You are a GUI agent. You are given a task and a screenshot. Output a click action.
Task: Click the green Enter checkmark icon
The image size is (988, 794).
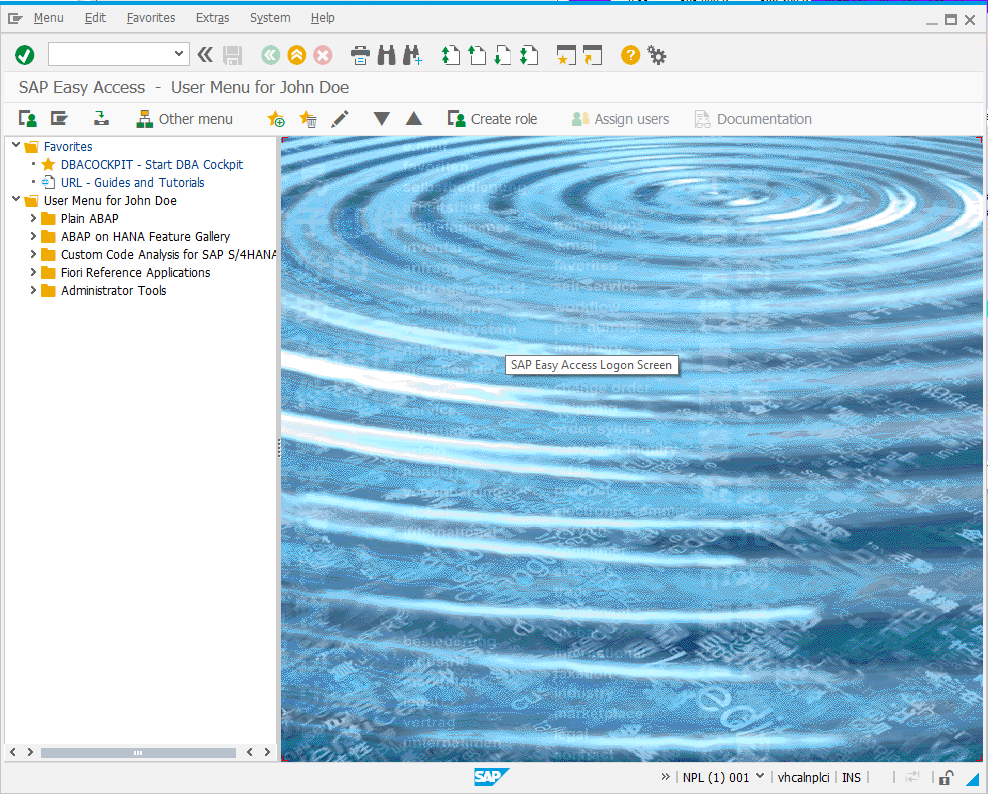click(x=25, y=55)
